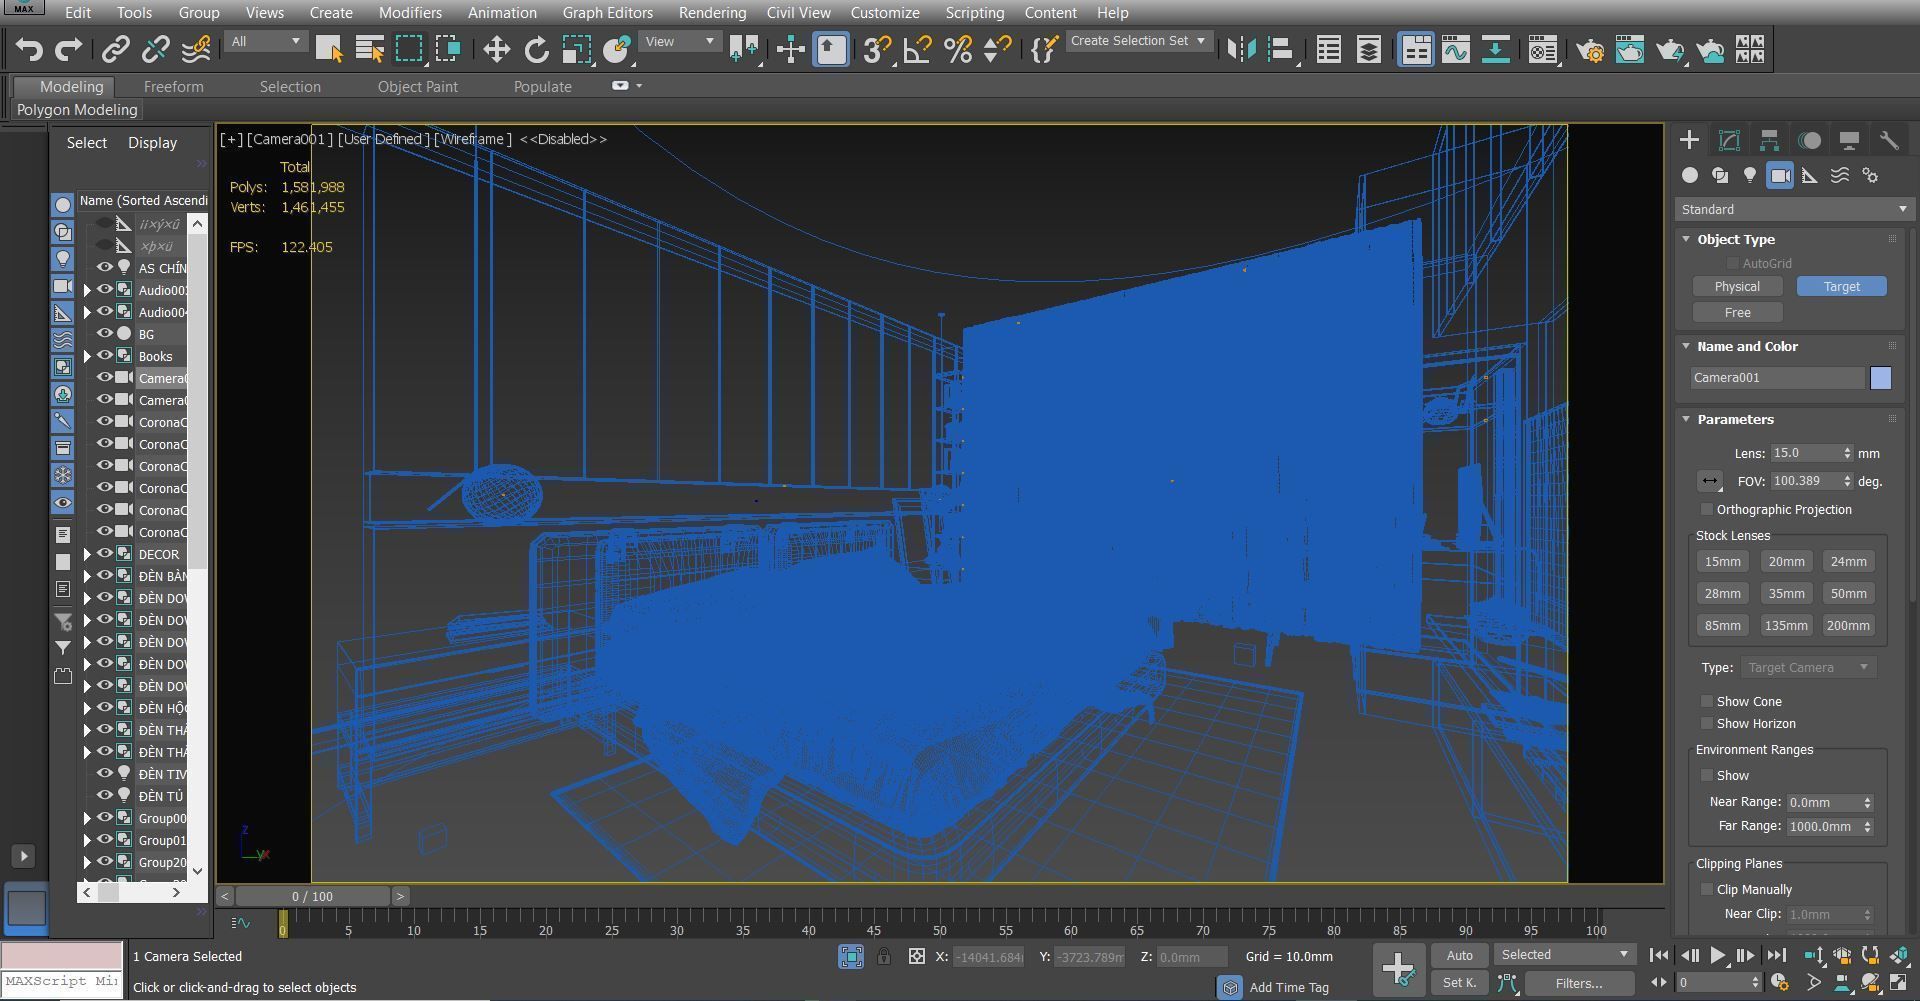Screen dimensions: 1920x1001
Task: Open the Create Selection Set dropdown
Action: click(1138, 41)
